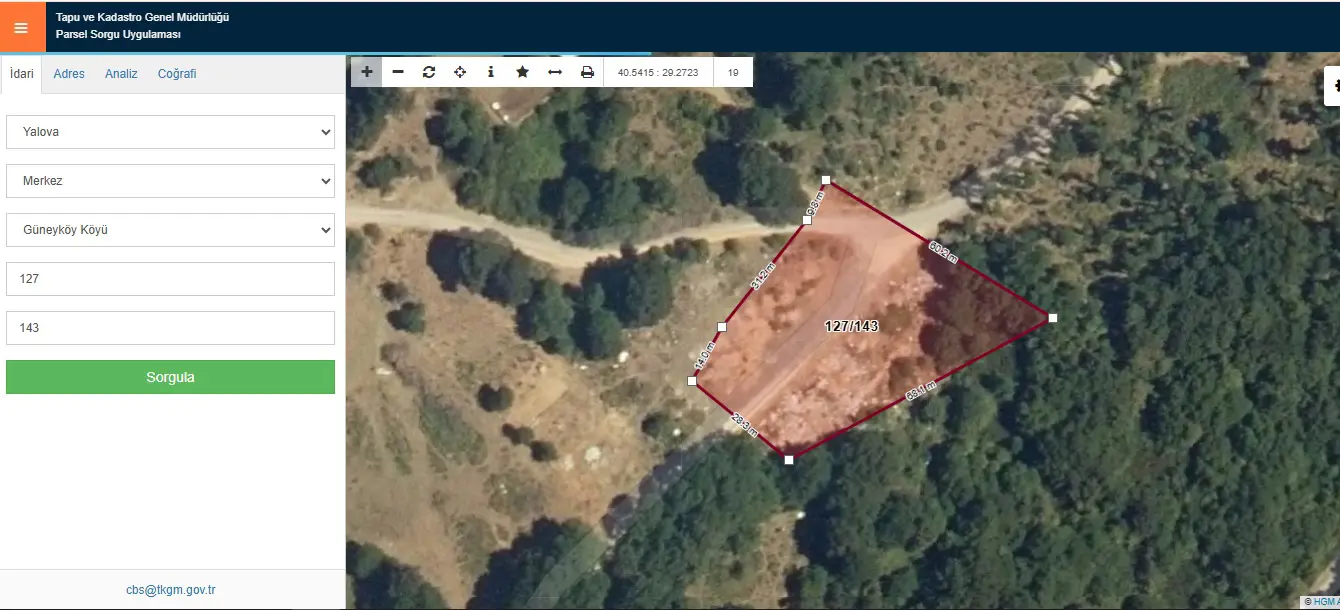Open parcel info with the i icon
1340x610 pixels.
(491, 72)
